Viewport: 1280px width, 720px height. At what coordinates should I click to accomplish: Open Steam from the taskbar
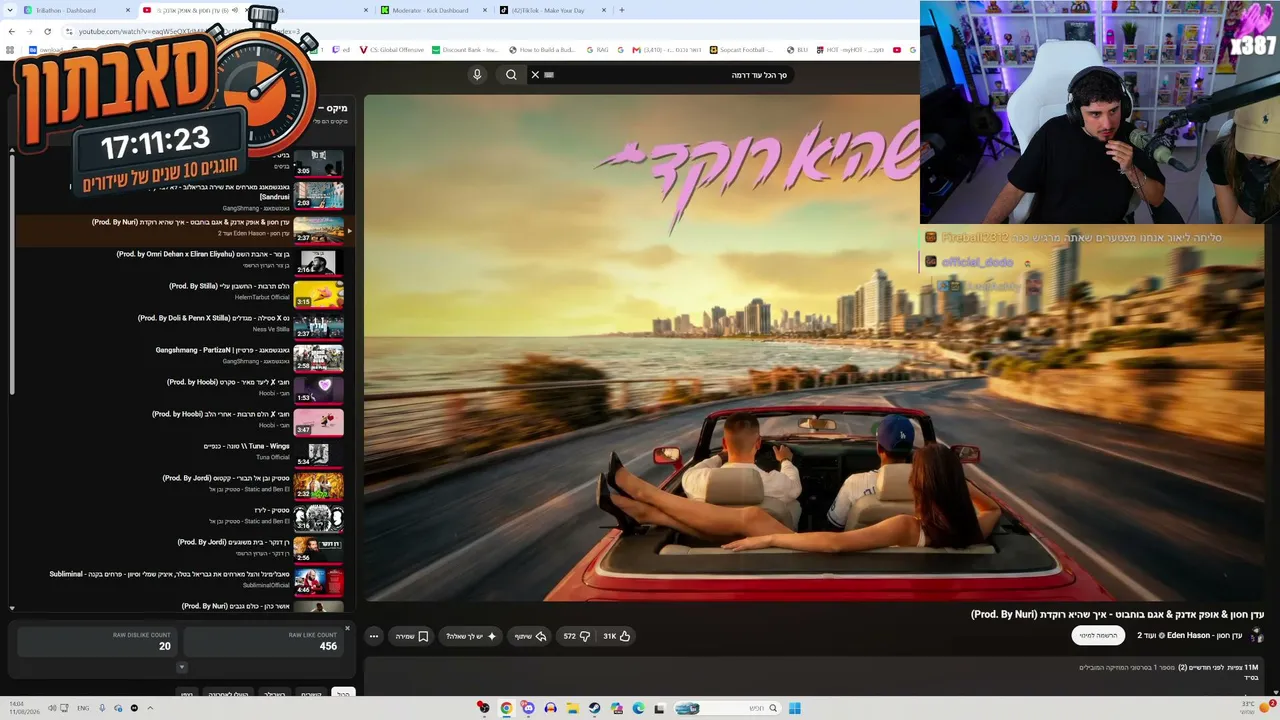tap(594, 708)
